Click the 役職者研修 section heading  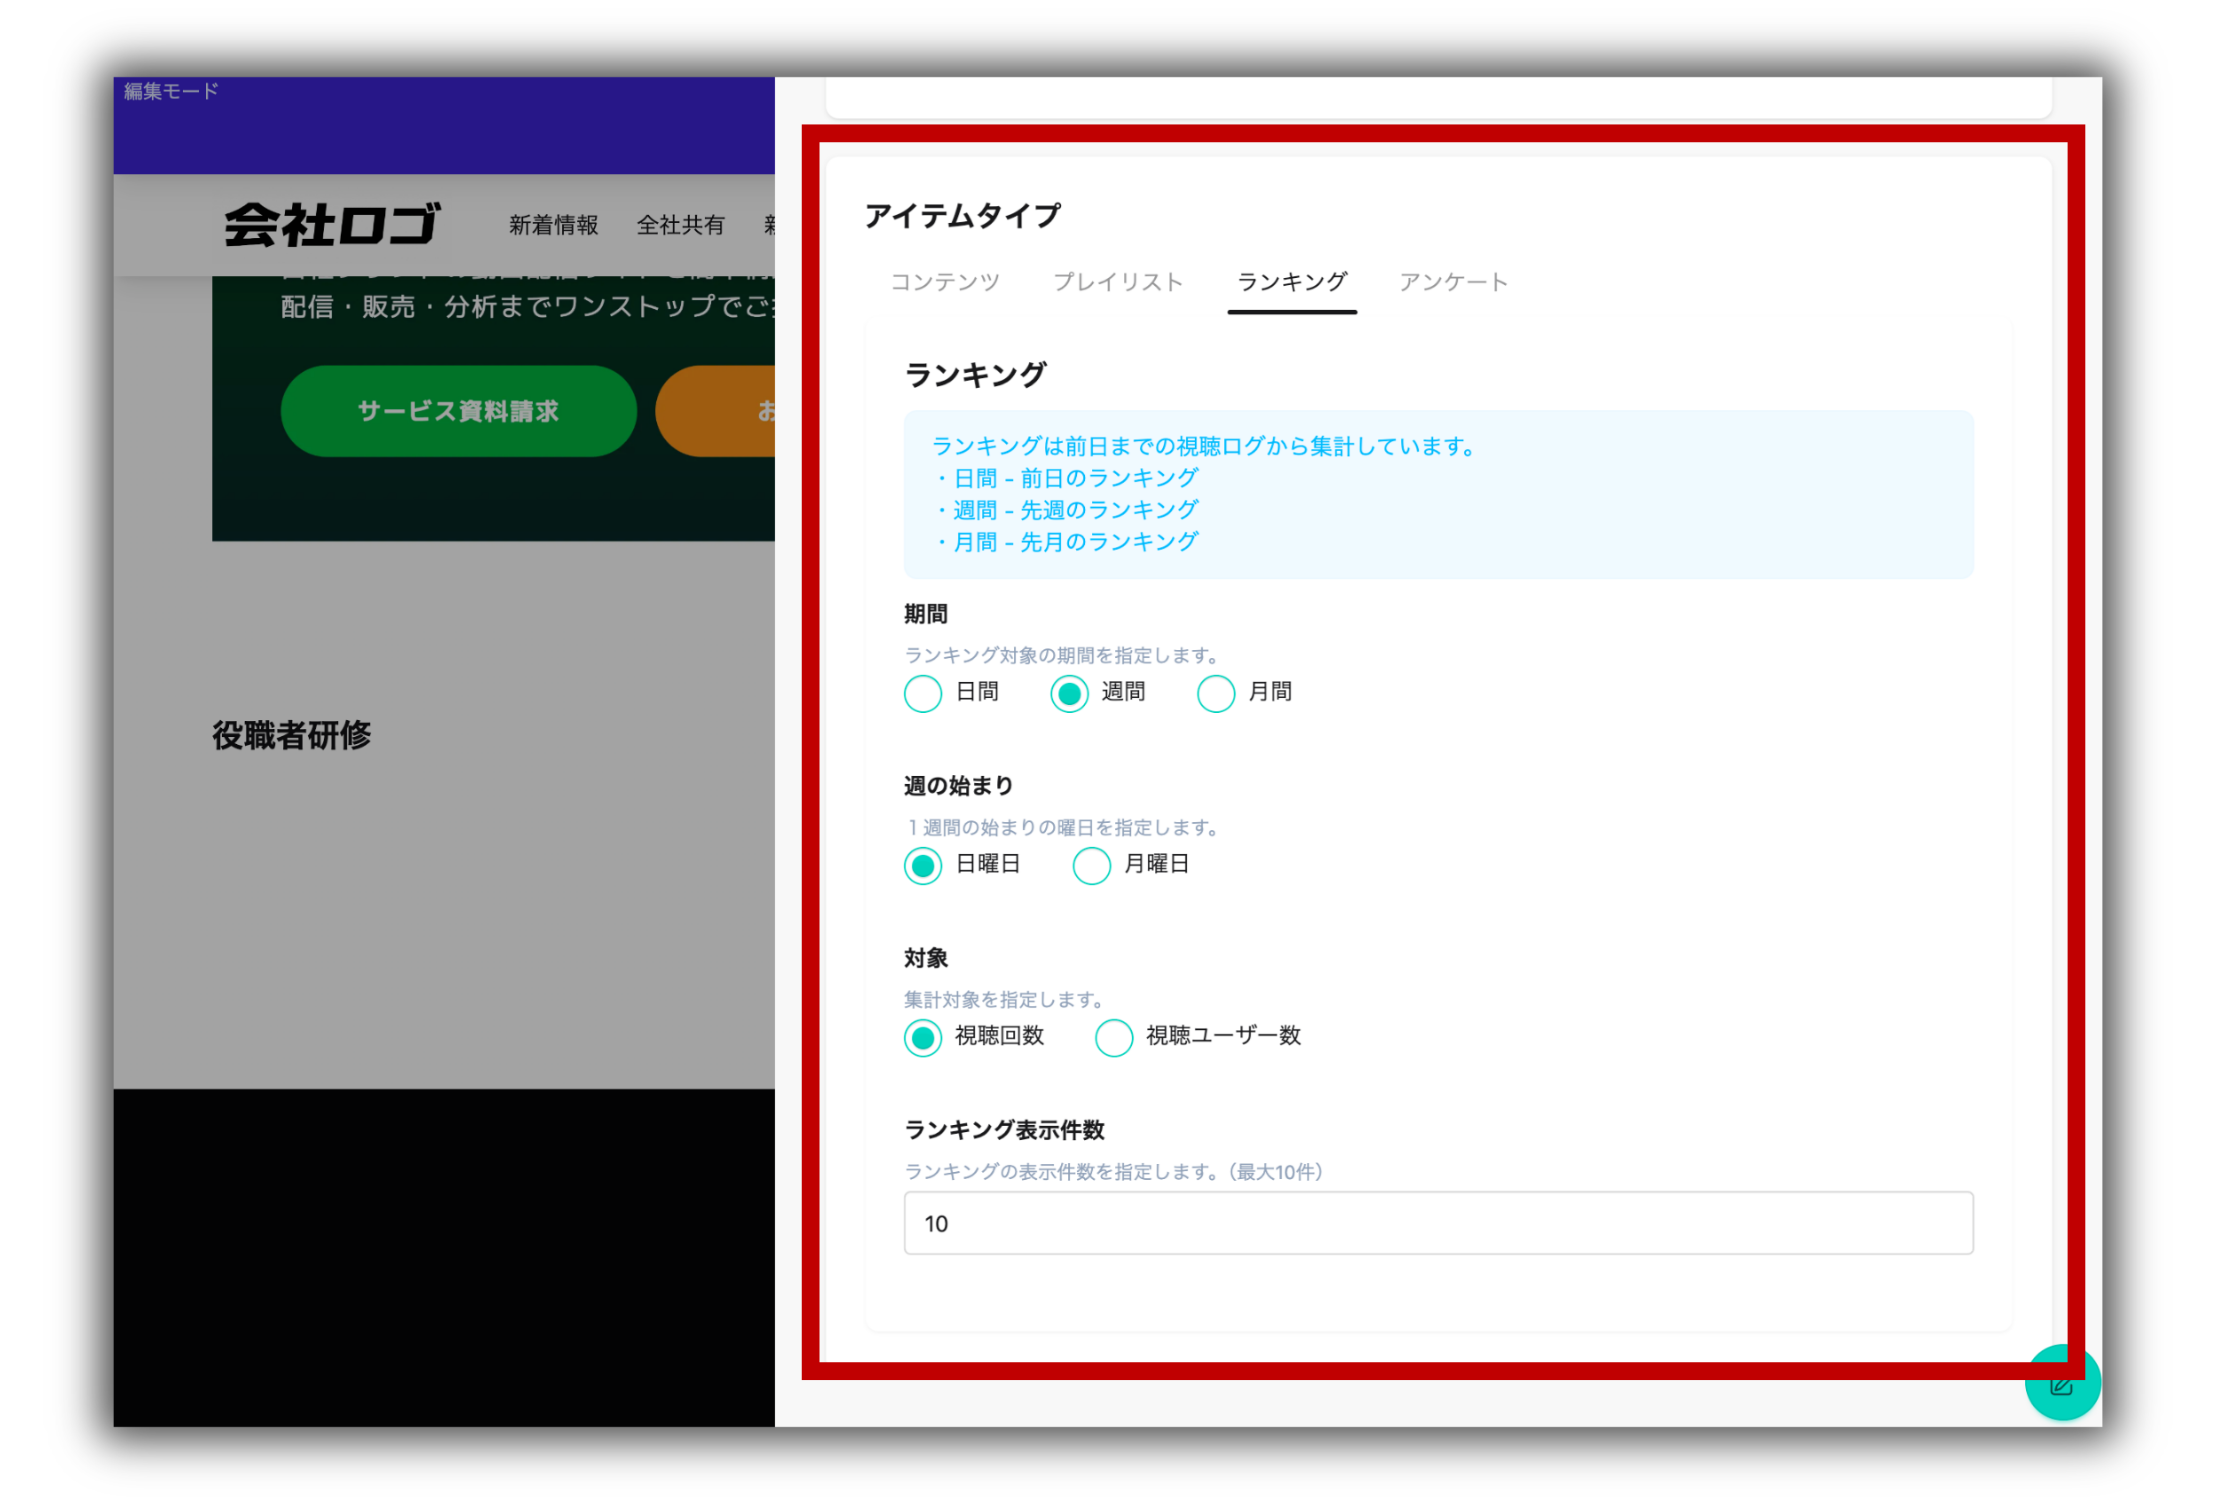tap(291, 736)
